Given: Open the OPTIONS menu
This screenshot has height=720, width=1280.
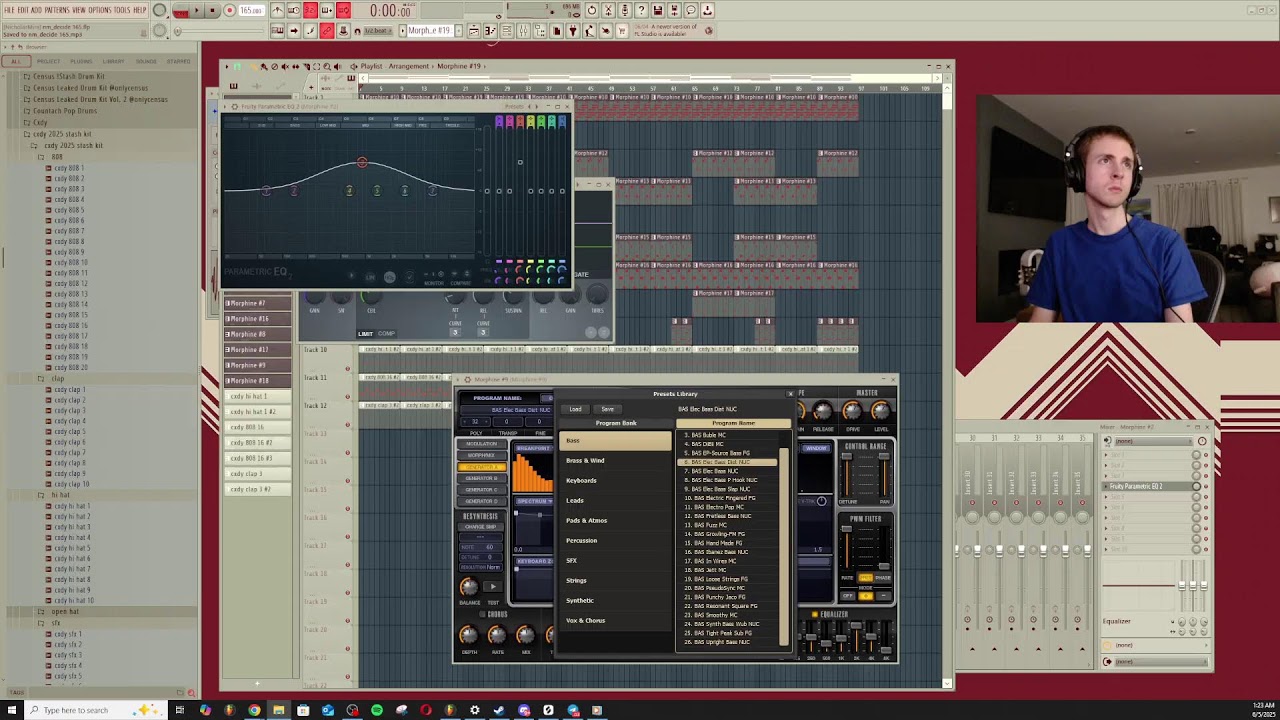Looking at the screenshot, I should coord(99,10).
